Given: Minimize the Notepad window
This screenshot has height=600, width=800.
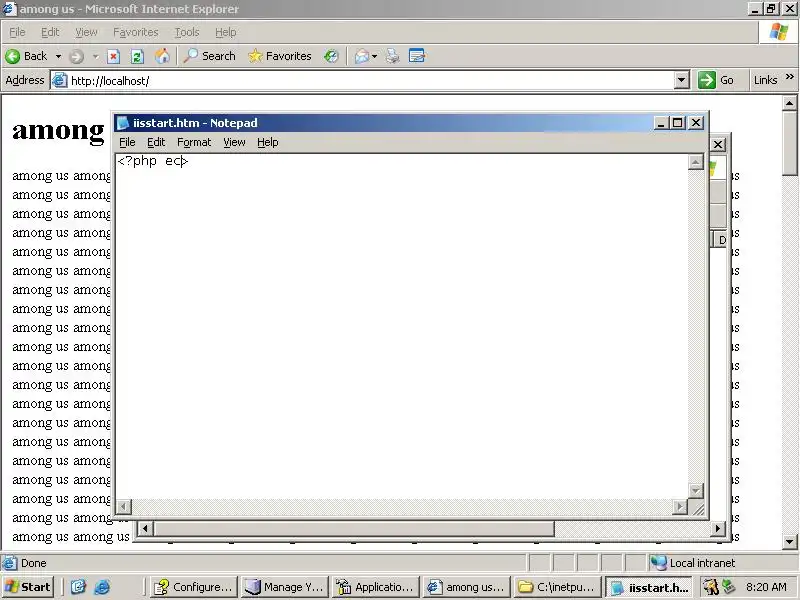Looking at the screenshot, I should click(x=661, y=122).
